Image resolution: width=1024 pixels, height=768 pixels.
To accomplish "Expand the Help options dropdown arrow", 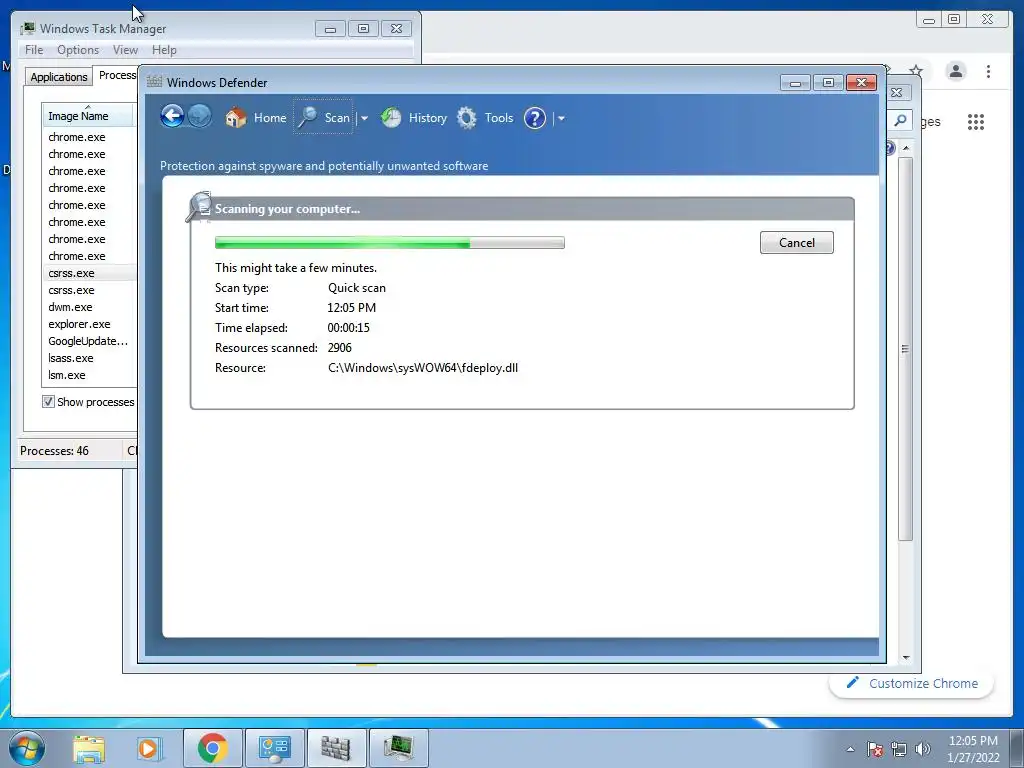I will [x=561, y=118].
